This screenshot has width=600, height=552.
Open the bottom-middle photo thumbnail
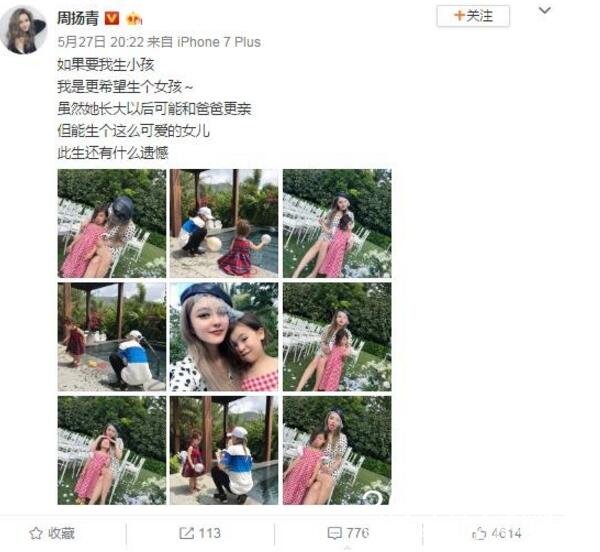pyautogui.click(x=224, y=450)
